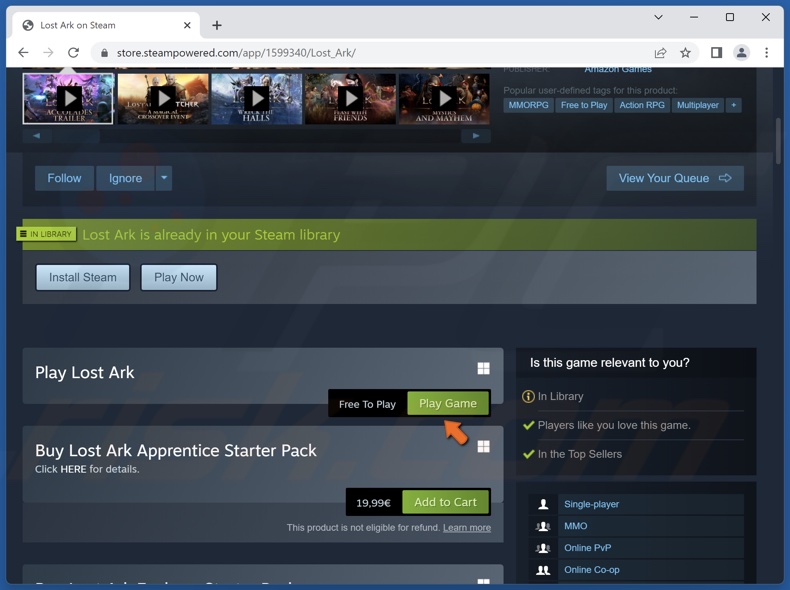Add Apprentice Starter Pack to cart
Viewport: 790px width, 590px height.
[445, 502]
